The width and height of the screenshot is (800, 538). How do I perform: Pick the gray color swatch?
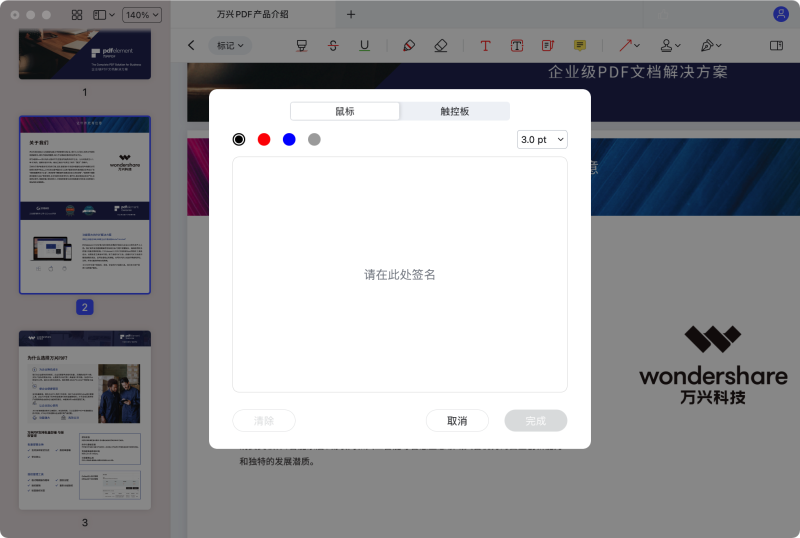click(x=314, y=140)
